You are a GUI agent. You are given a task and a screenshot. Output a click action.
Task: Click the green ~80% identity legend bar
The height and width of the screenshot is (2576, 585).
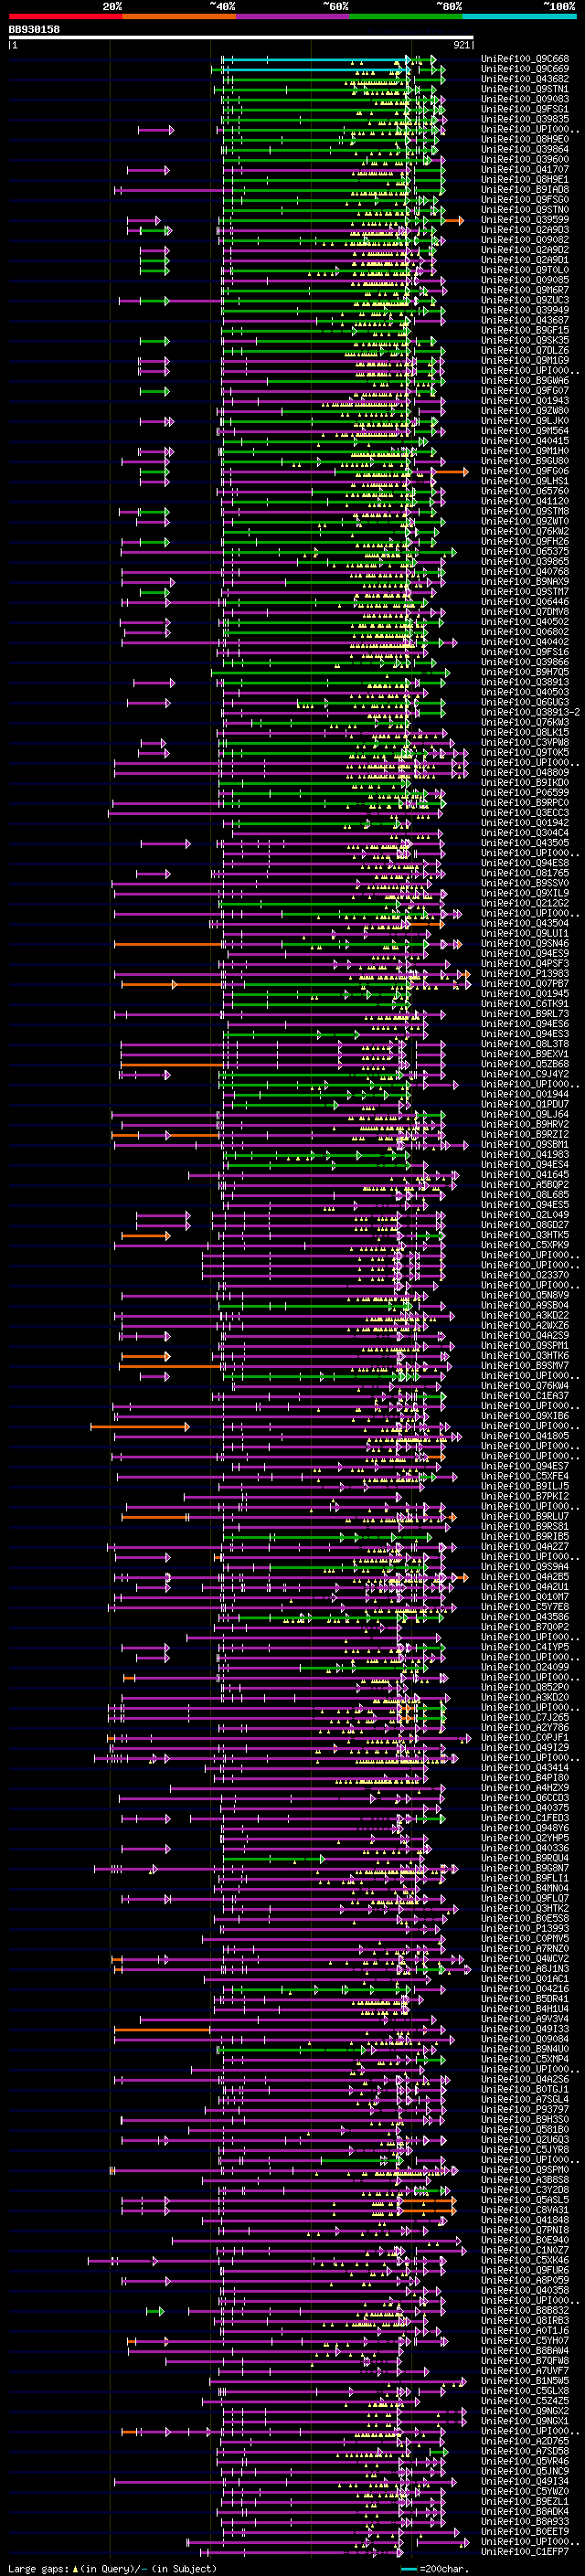click(406, 16)
